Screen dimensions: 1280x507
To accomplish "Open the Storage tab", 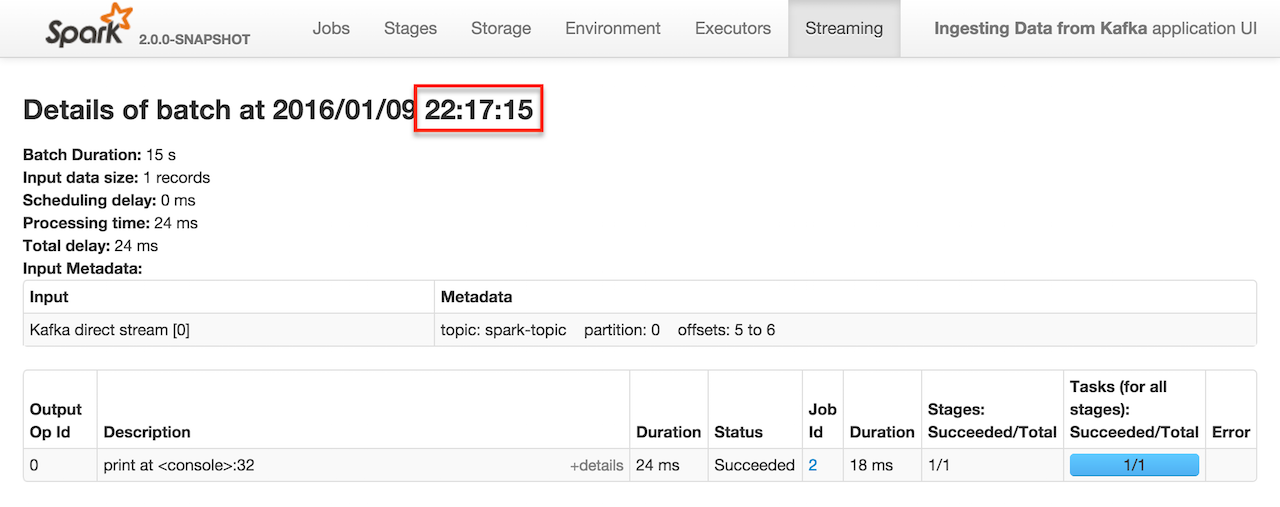I will click(501, 28).
